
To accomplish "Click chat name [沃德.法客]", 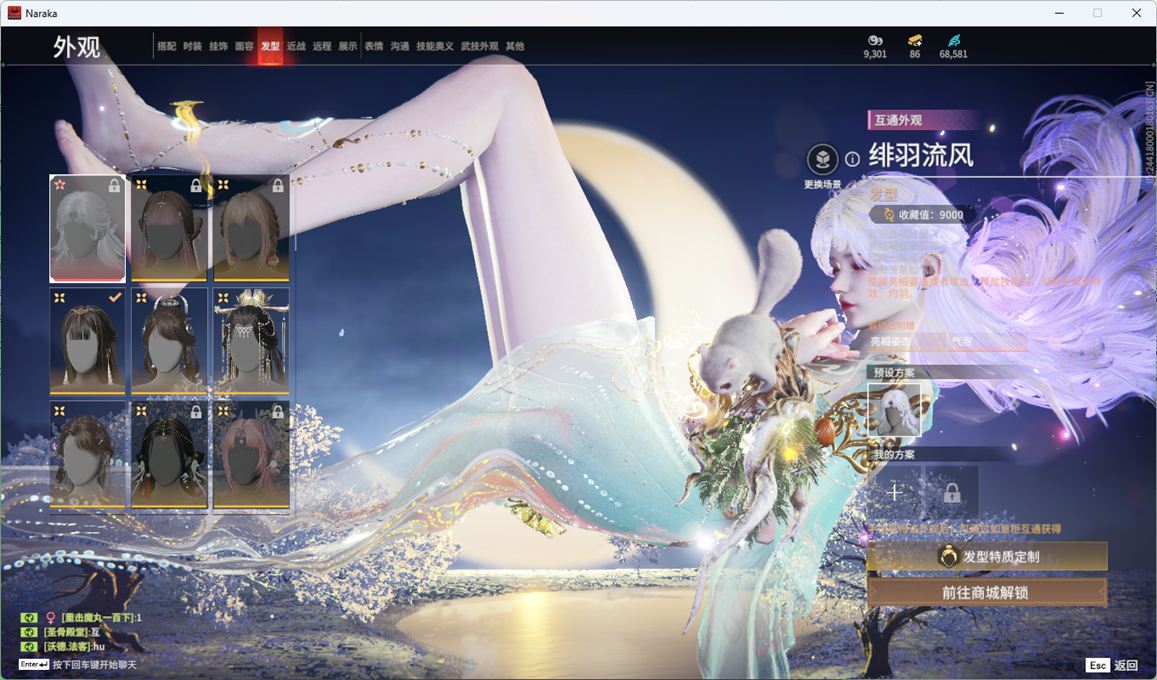I will [x=66, y=646].
